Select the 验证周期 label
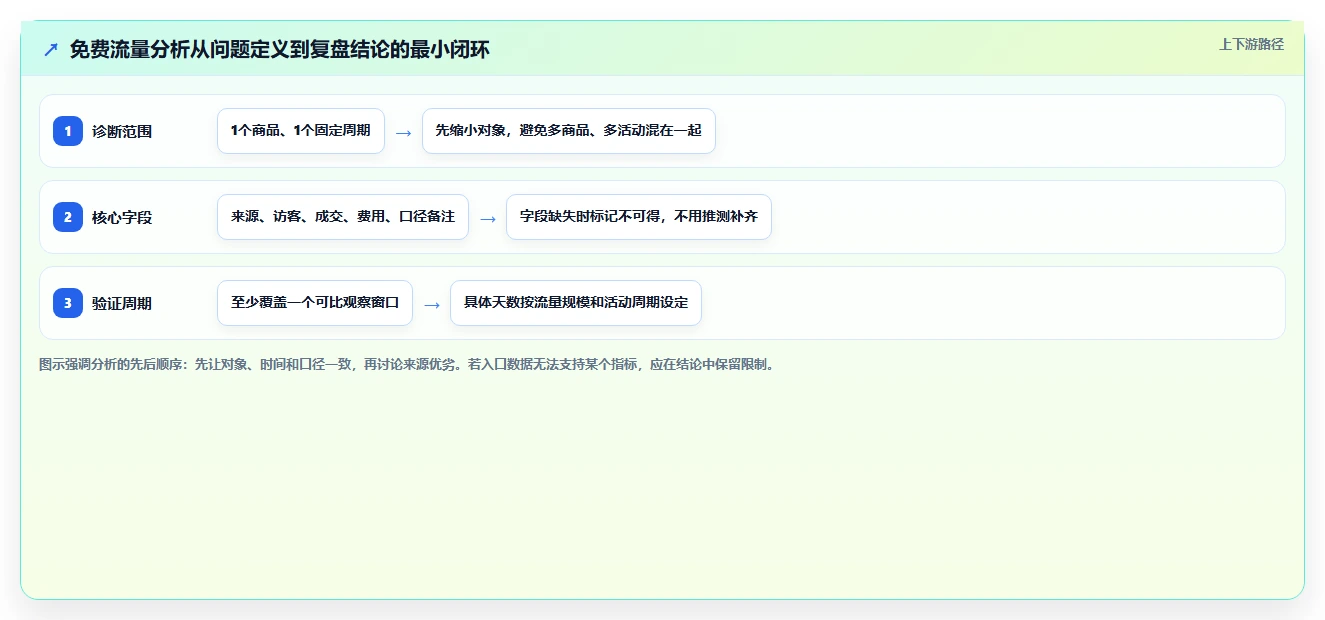Image resolution: width=1325 pixels, height=620 pixels. [x=122, y=303]
